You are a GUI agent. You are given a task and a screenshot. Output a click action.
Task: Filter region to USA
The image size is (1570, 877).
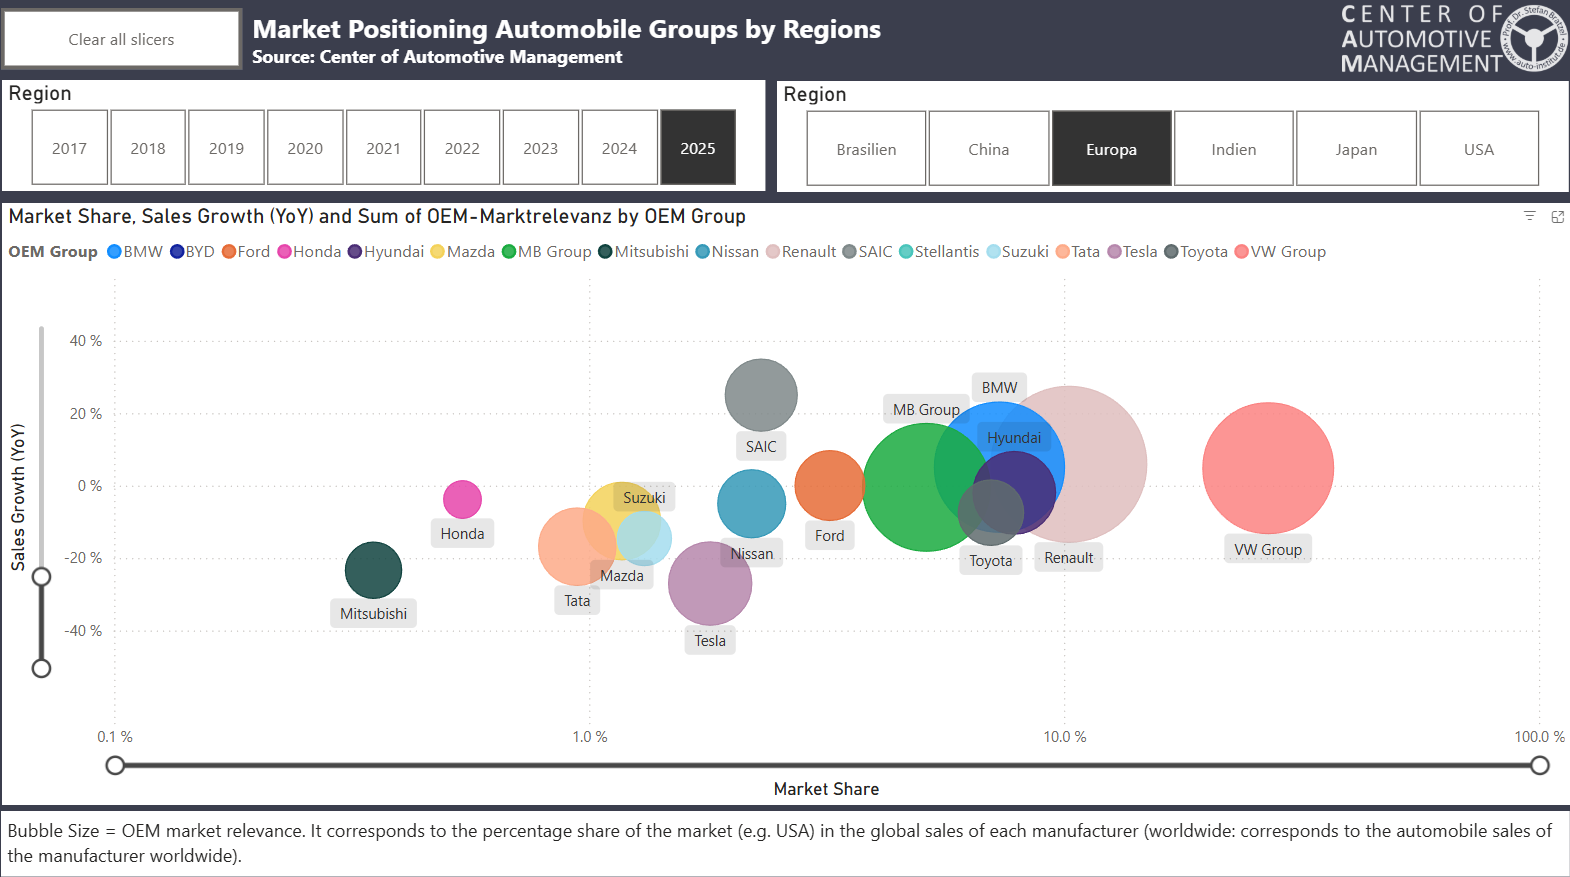(1479, 149)
